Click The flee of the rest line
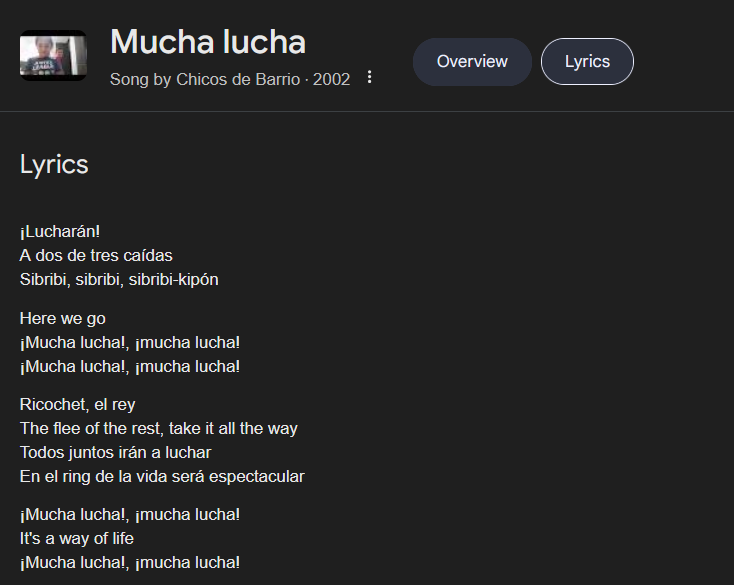Viewport: 734px width, 585px height. [159, 428]
